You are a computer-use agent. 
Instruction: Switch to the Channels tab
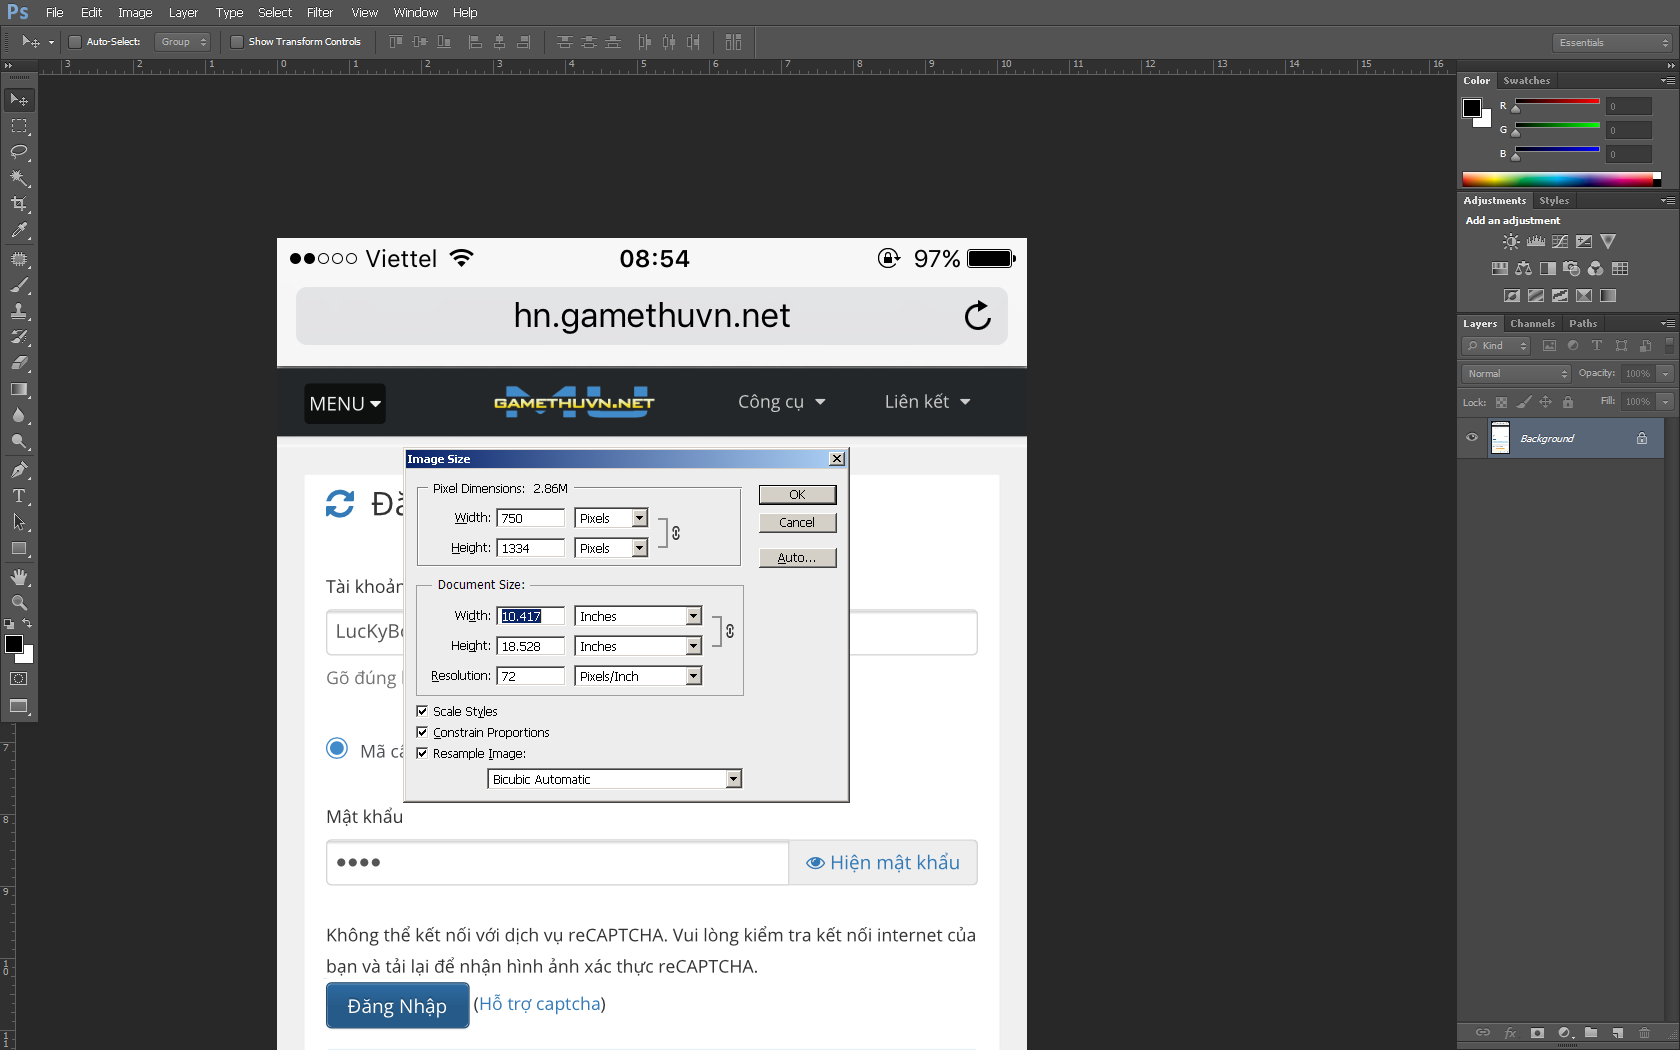pyautogui.click(x=1532, y=324)
